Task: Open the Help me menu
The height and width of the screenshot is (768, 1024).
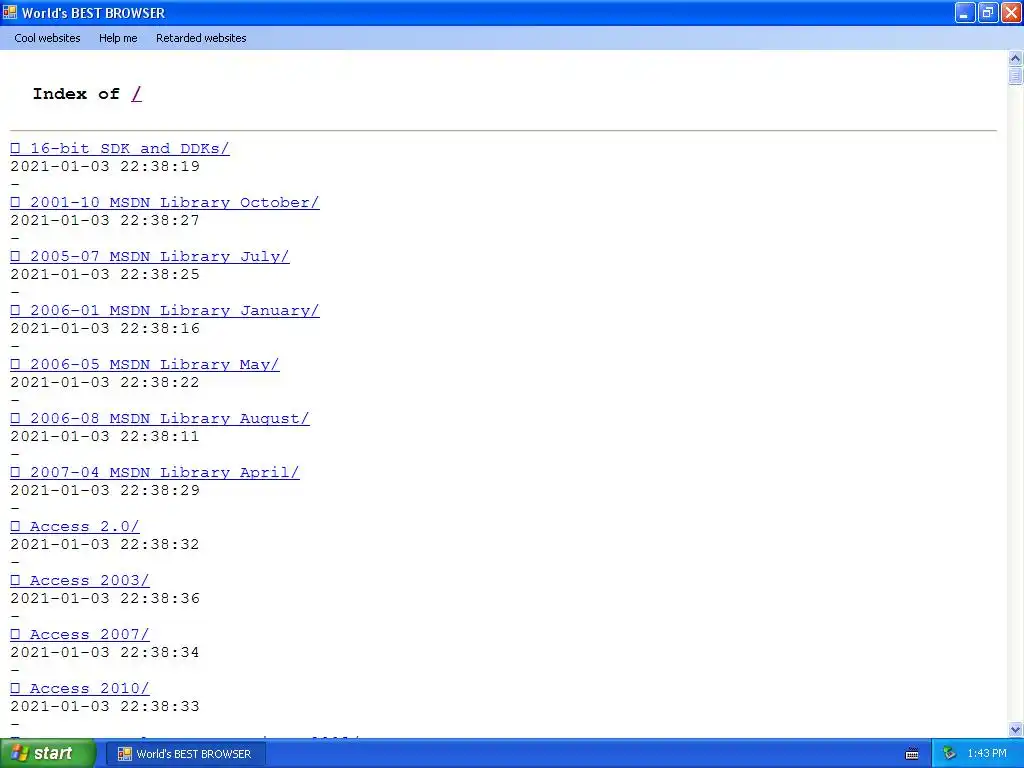Action: 118,38
